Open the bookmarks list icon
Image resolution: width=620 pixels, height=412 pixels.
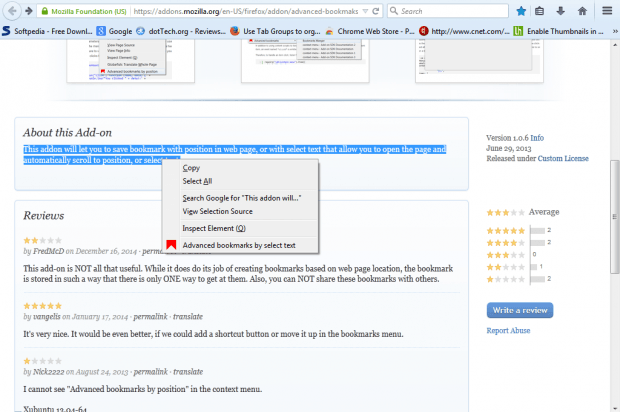pos(539,11)
